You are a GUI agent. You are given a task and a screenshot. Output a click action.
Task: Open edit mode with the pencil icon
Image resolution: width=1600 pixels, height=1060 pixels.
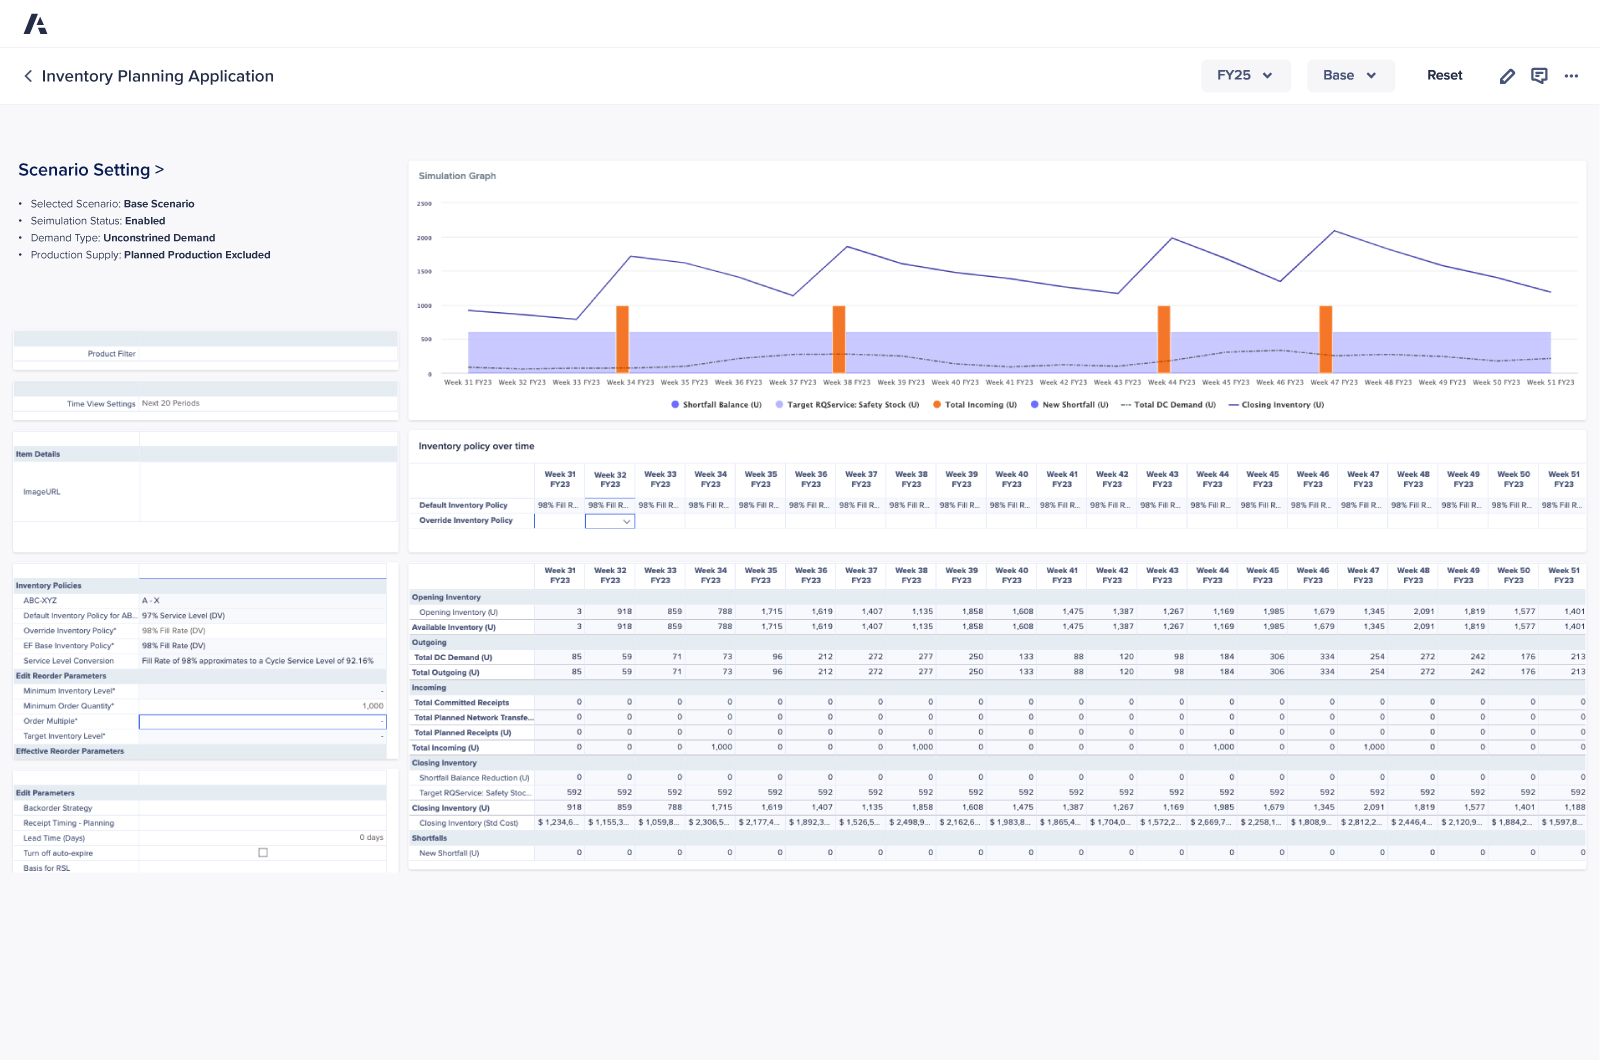point(1507,75)
